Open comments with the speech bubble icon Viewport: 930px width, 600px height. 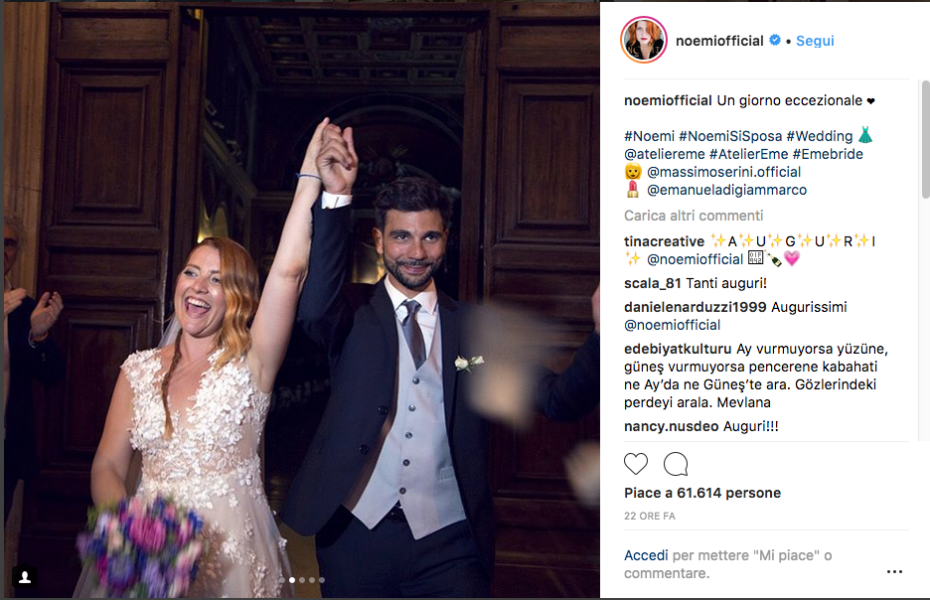676,464
